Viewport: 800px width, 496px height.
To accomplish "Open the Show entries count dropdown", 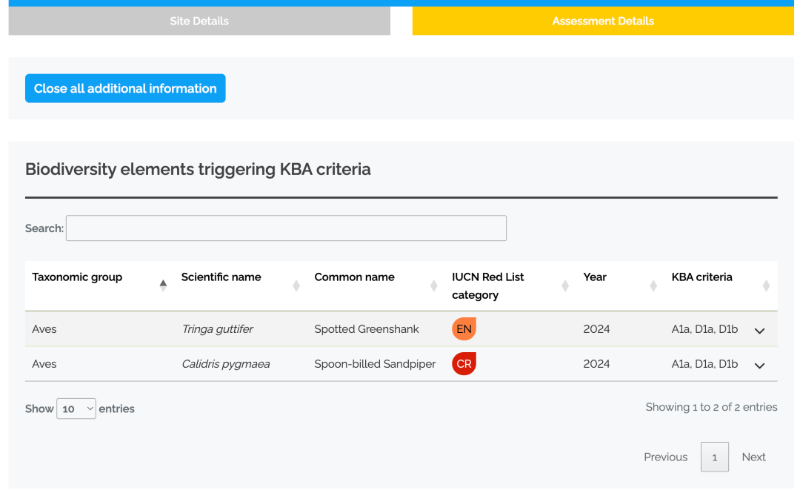I will [76, 409].
